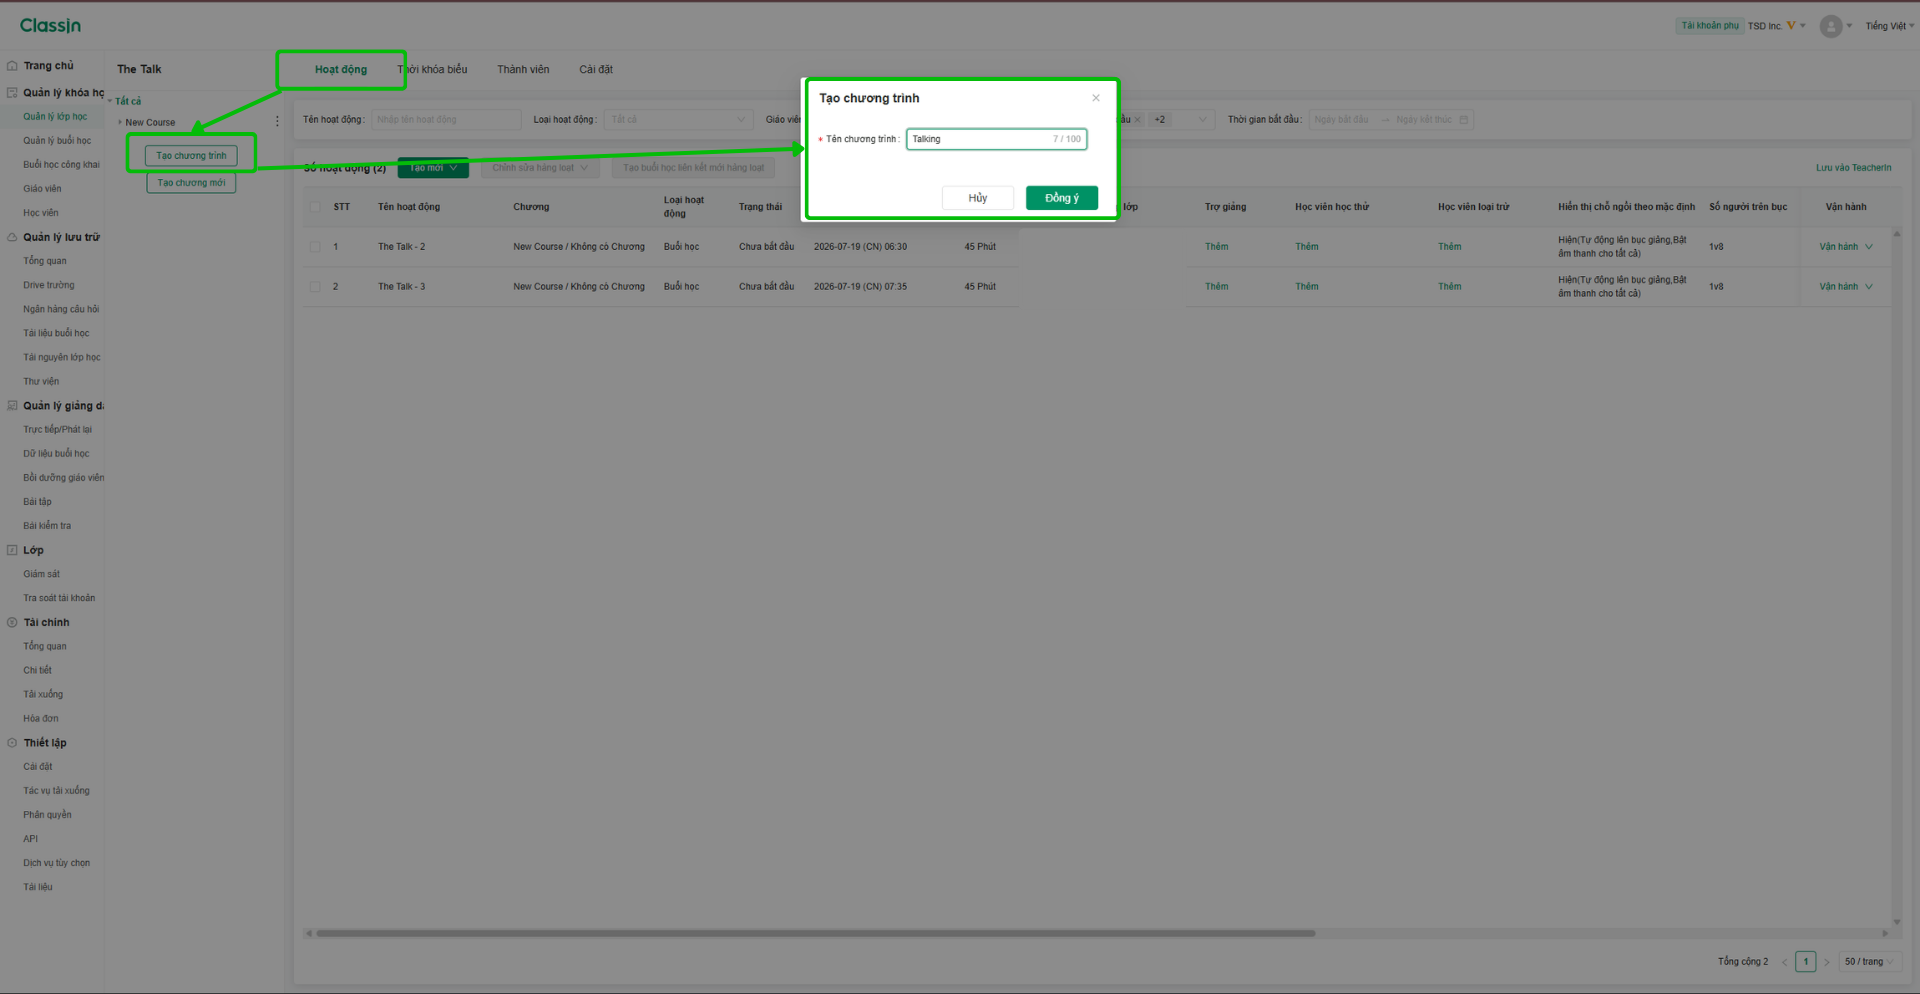Image resolution: width=1920 pixels, height=994 pixels.
Task: Click the Đồng ý confirm button
Action: pos(1062,198)
